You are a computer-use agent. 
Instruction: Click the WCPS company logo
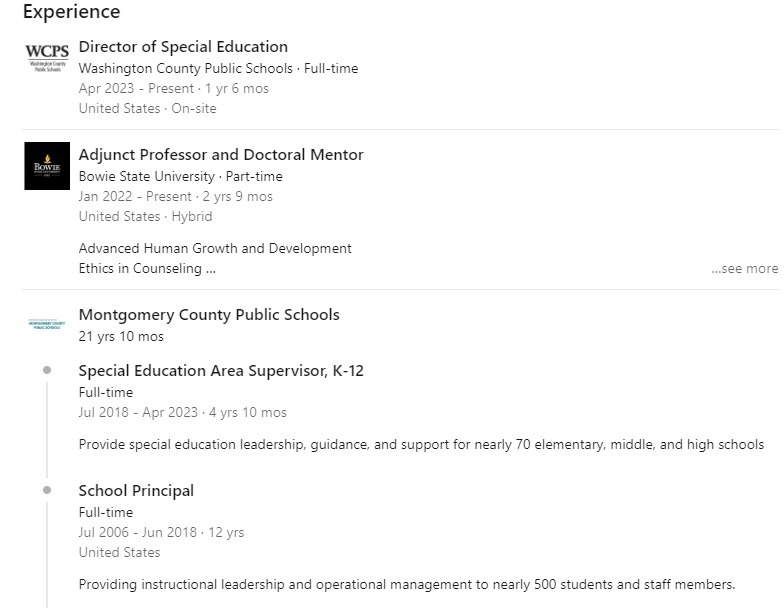click(x=47, y=58)
